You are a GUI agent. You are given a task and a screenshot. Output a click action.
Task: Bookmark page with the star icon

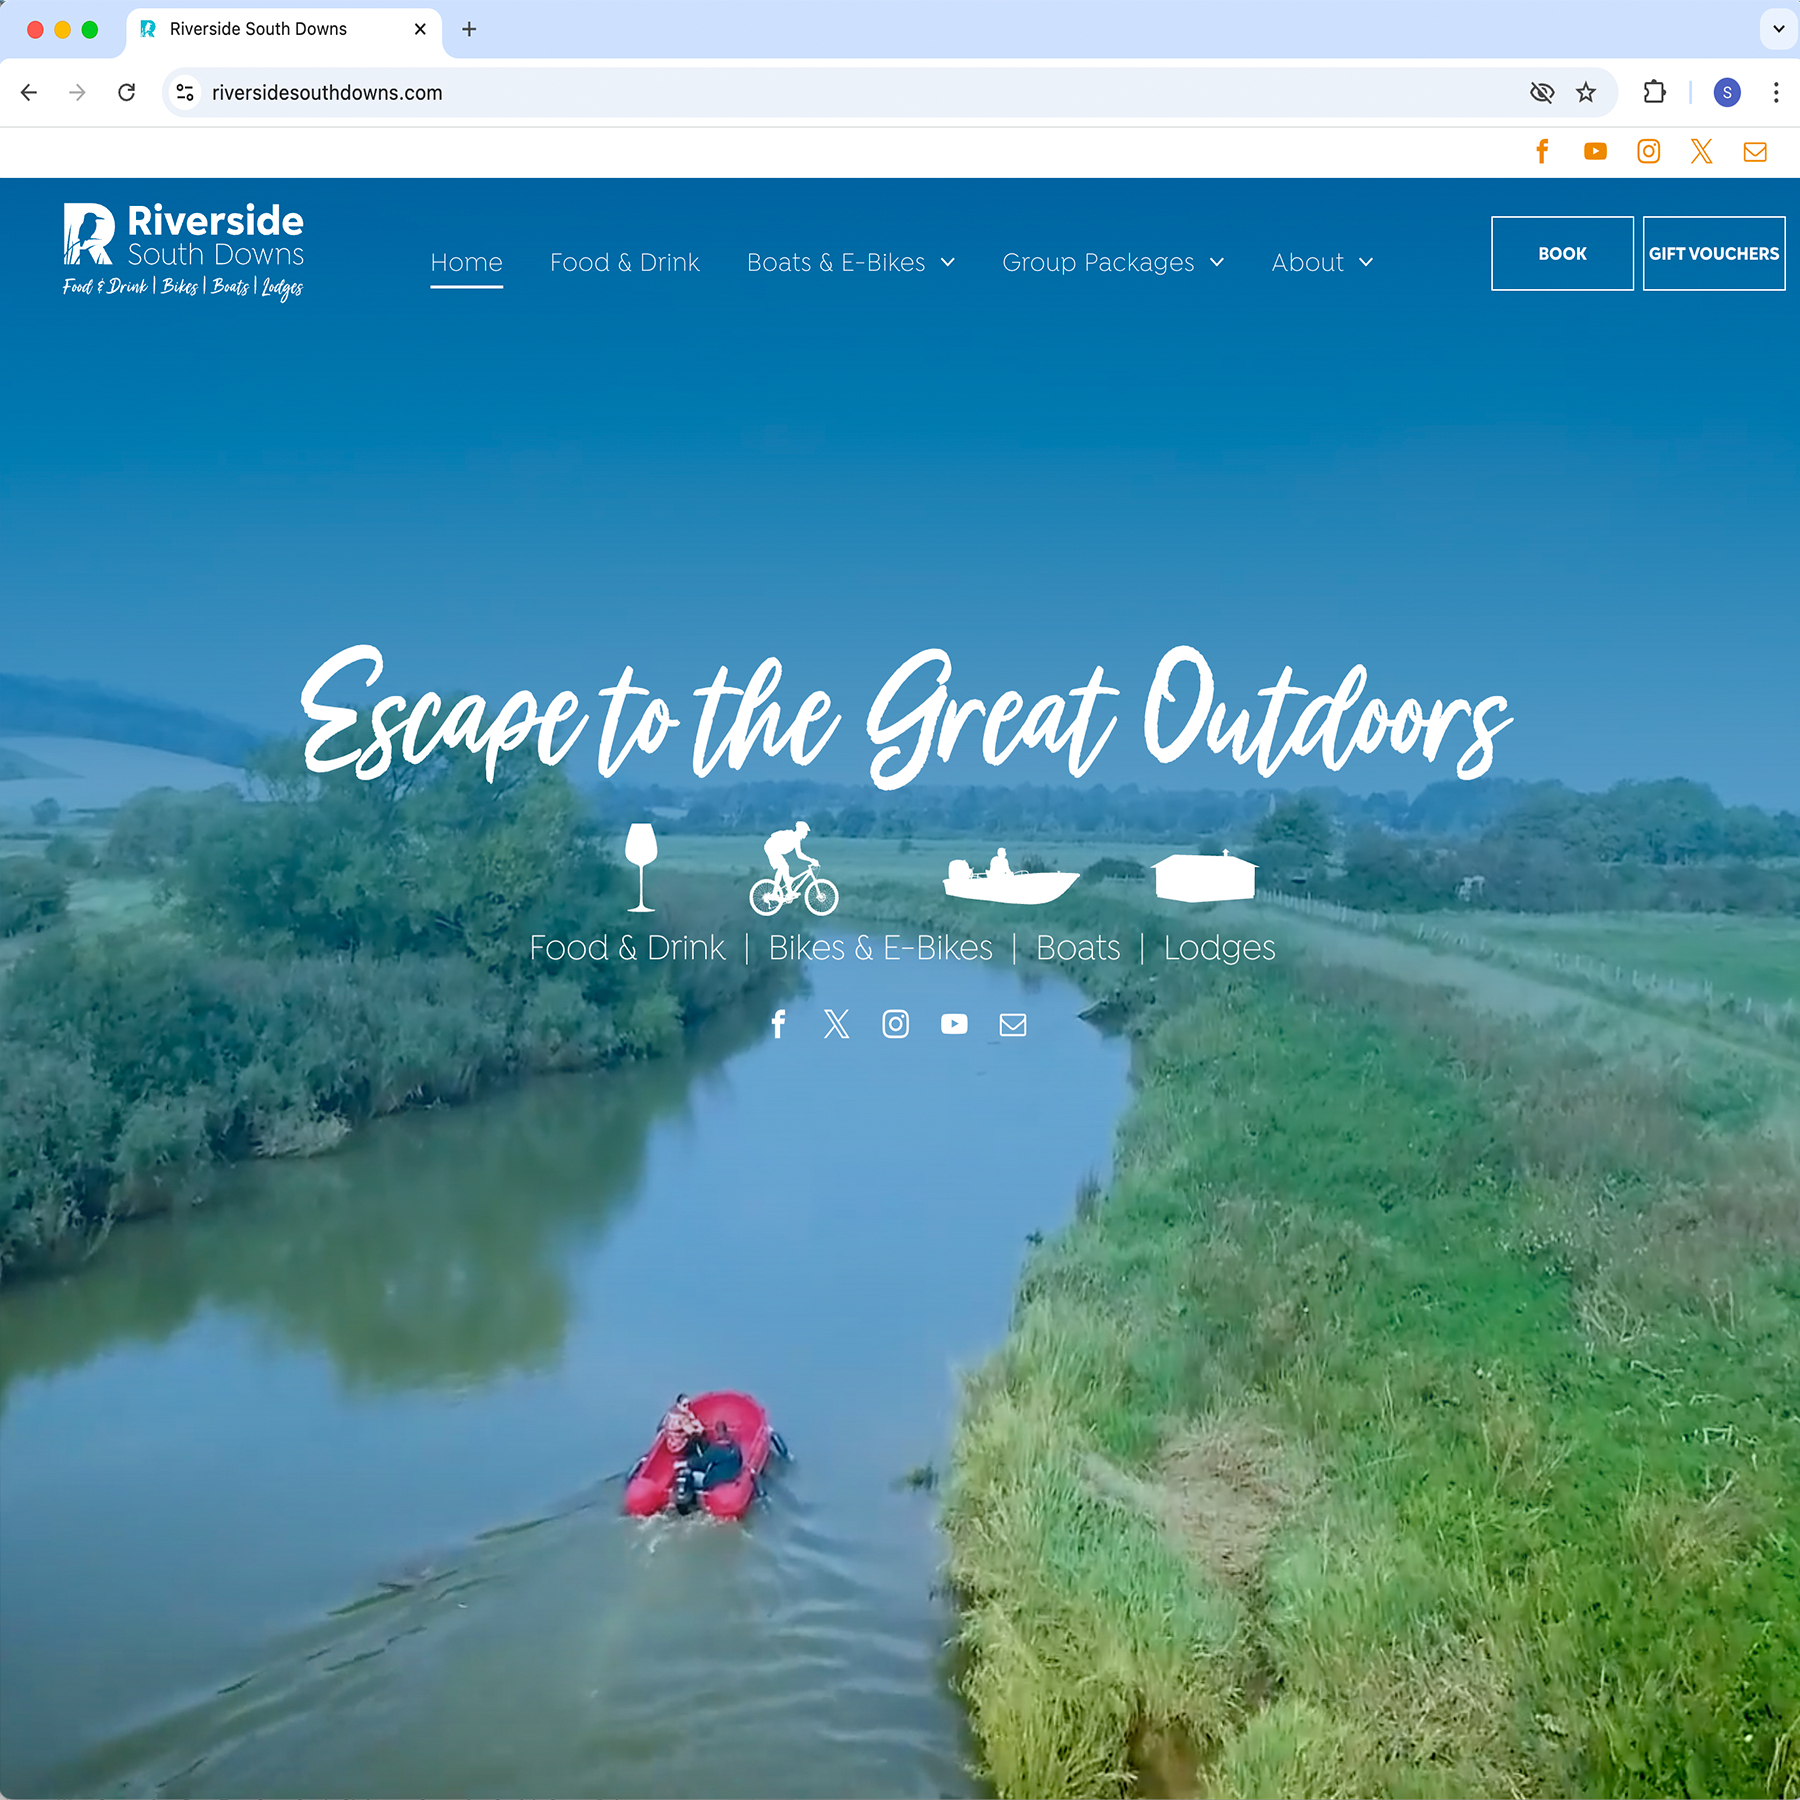pyautogui.click(x=1586, y=93)
